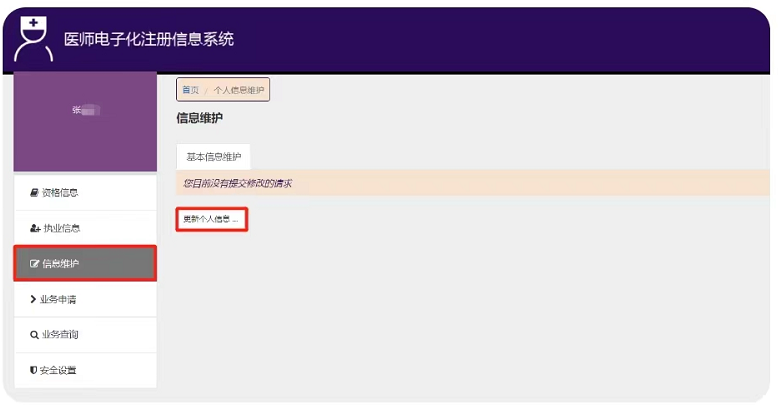Image resolution: width=778 pixels, height=405 pixels.
Task: Click the user-plus icon beside 执业信息
Action: tap(34, 228)
